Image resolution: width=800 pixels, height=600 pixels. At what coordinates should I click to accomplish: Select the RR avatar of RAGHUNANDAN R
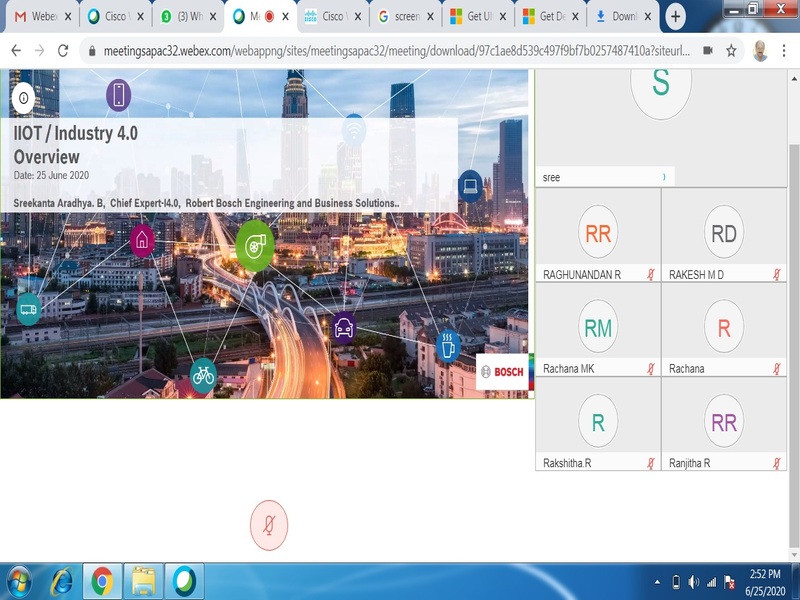(598, 234)
